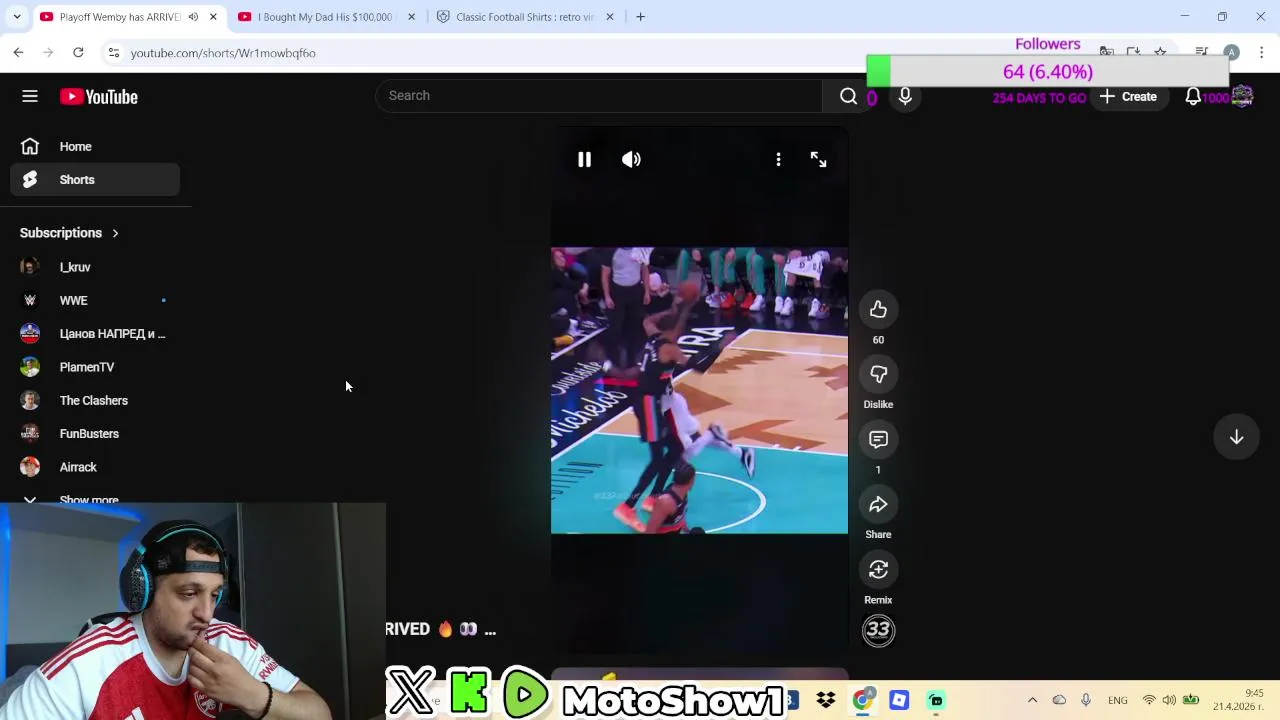The height and width of the screenshot is (720, 1280).
Task: Switch to Classic Football Shirts tab
Action: 525,17
